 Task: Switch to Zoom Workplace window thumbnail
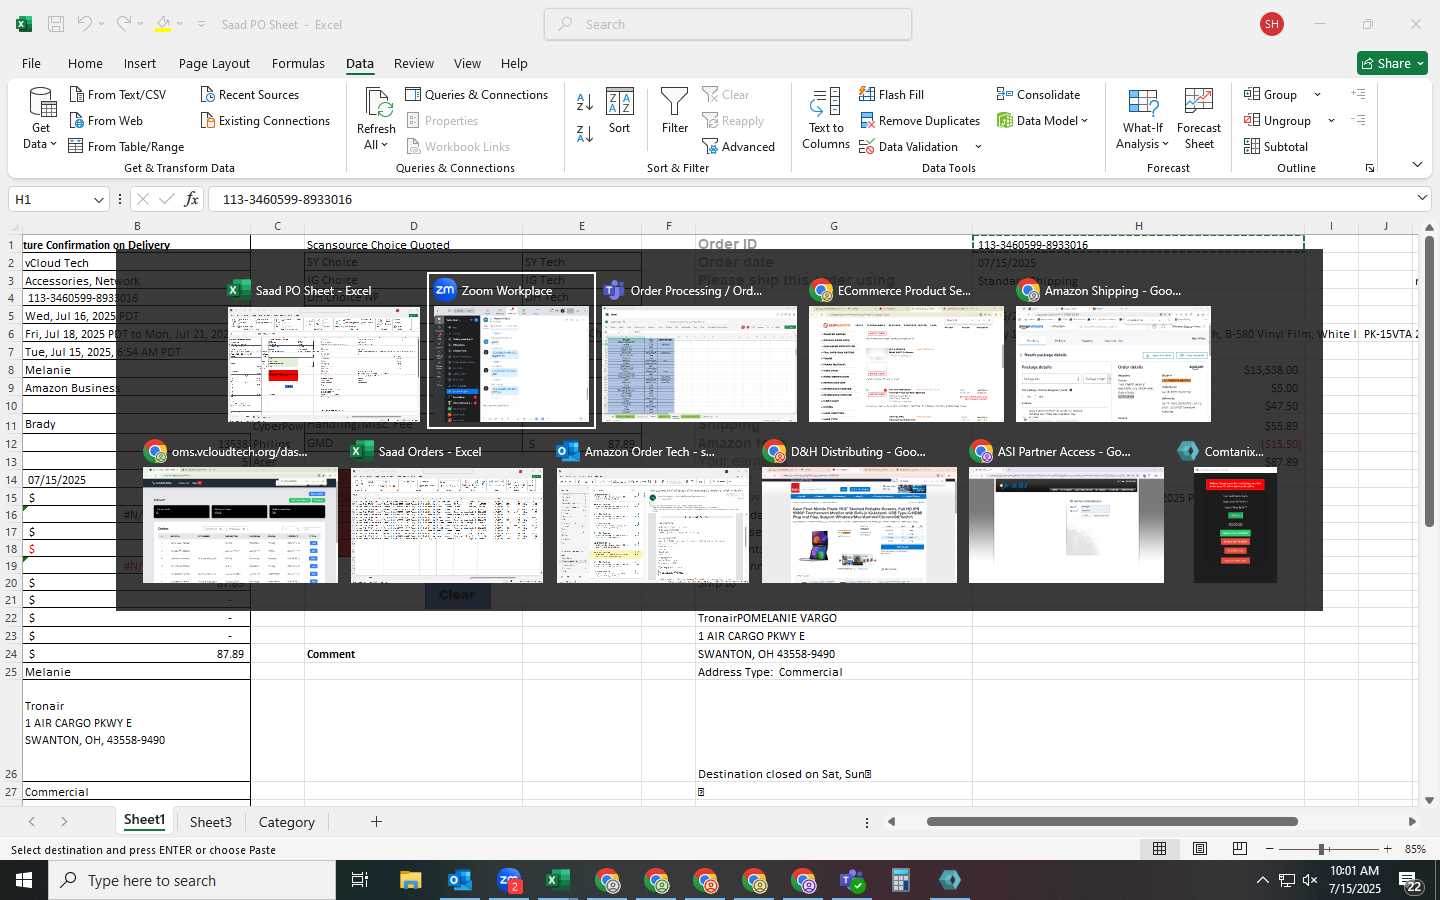pos(511,350)
